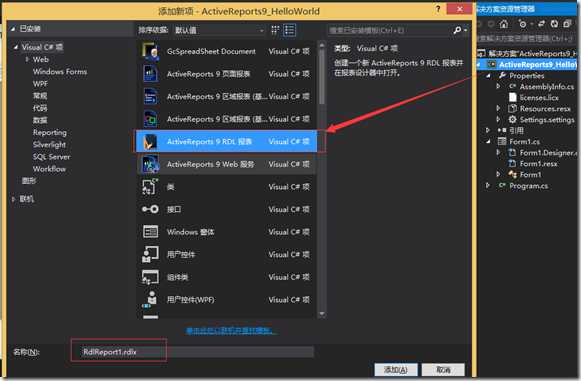Image resolution: width=581 pixels, height=381 pixels.
Task: Expand Program.cs node in Solution Explorer
Action: tap(488, 185)
